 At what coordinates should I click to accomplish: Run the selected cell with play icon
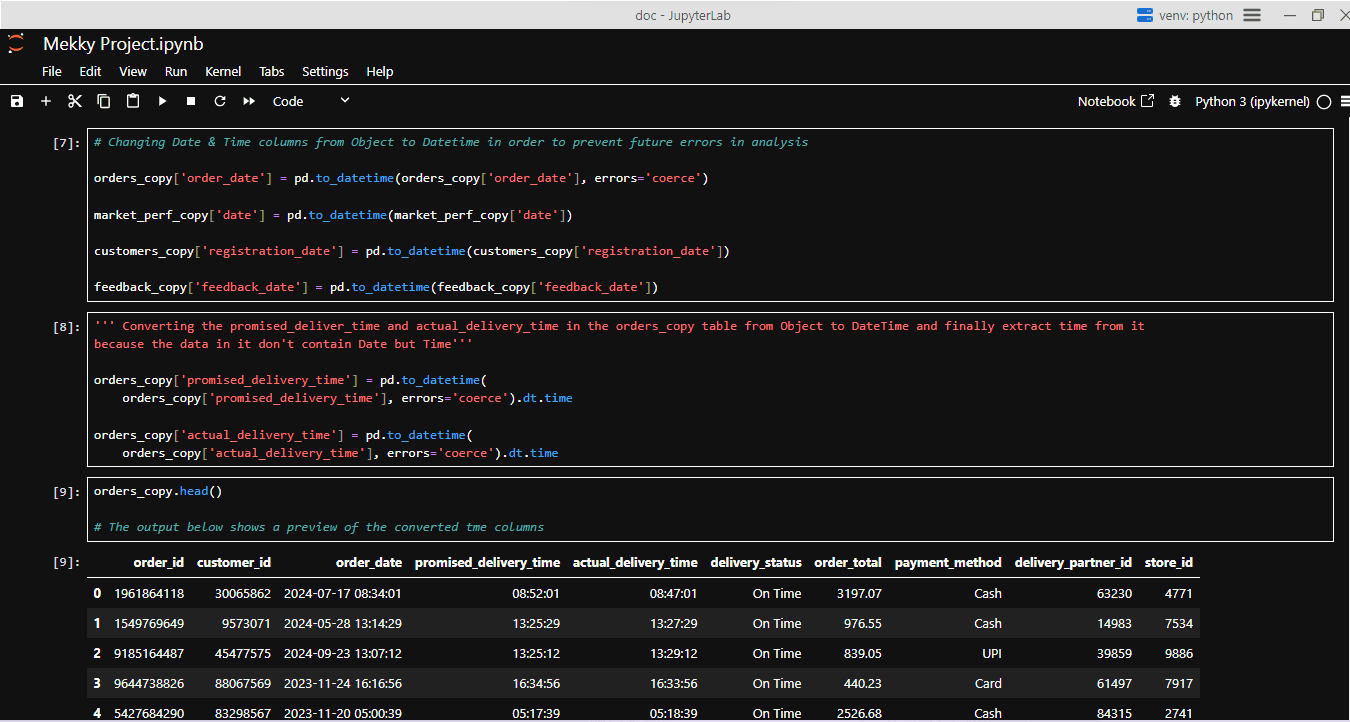pos(162,101)
